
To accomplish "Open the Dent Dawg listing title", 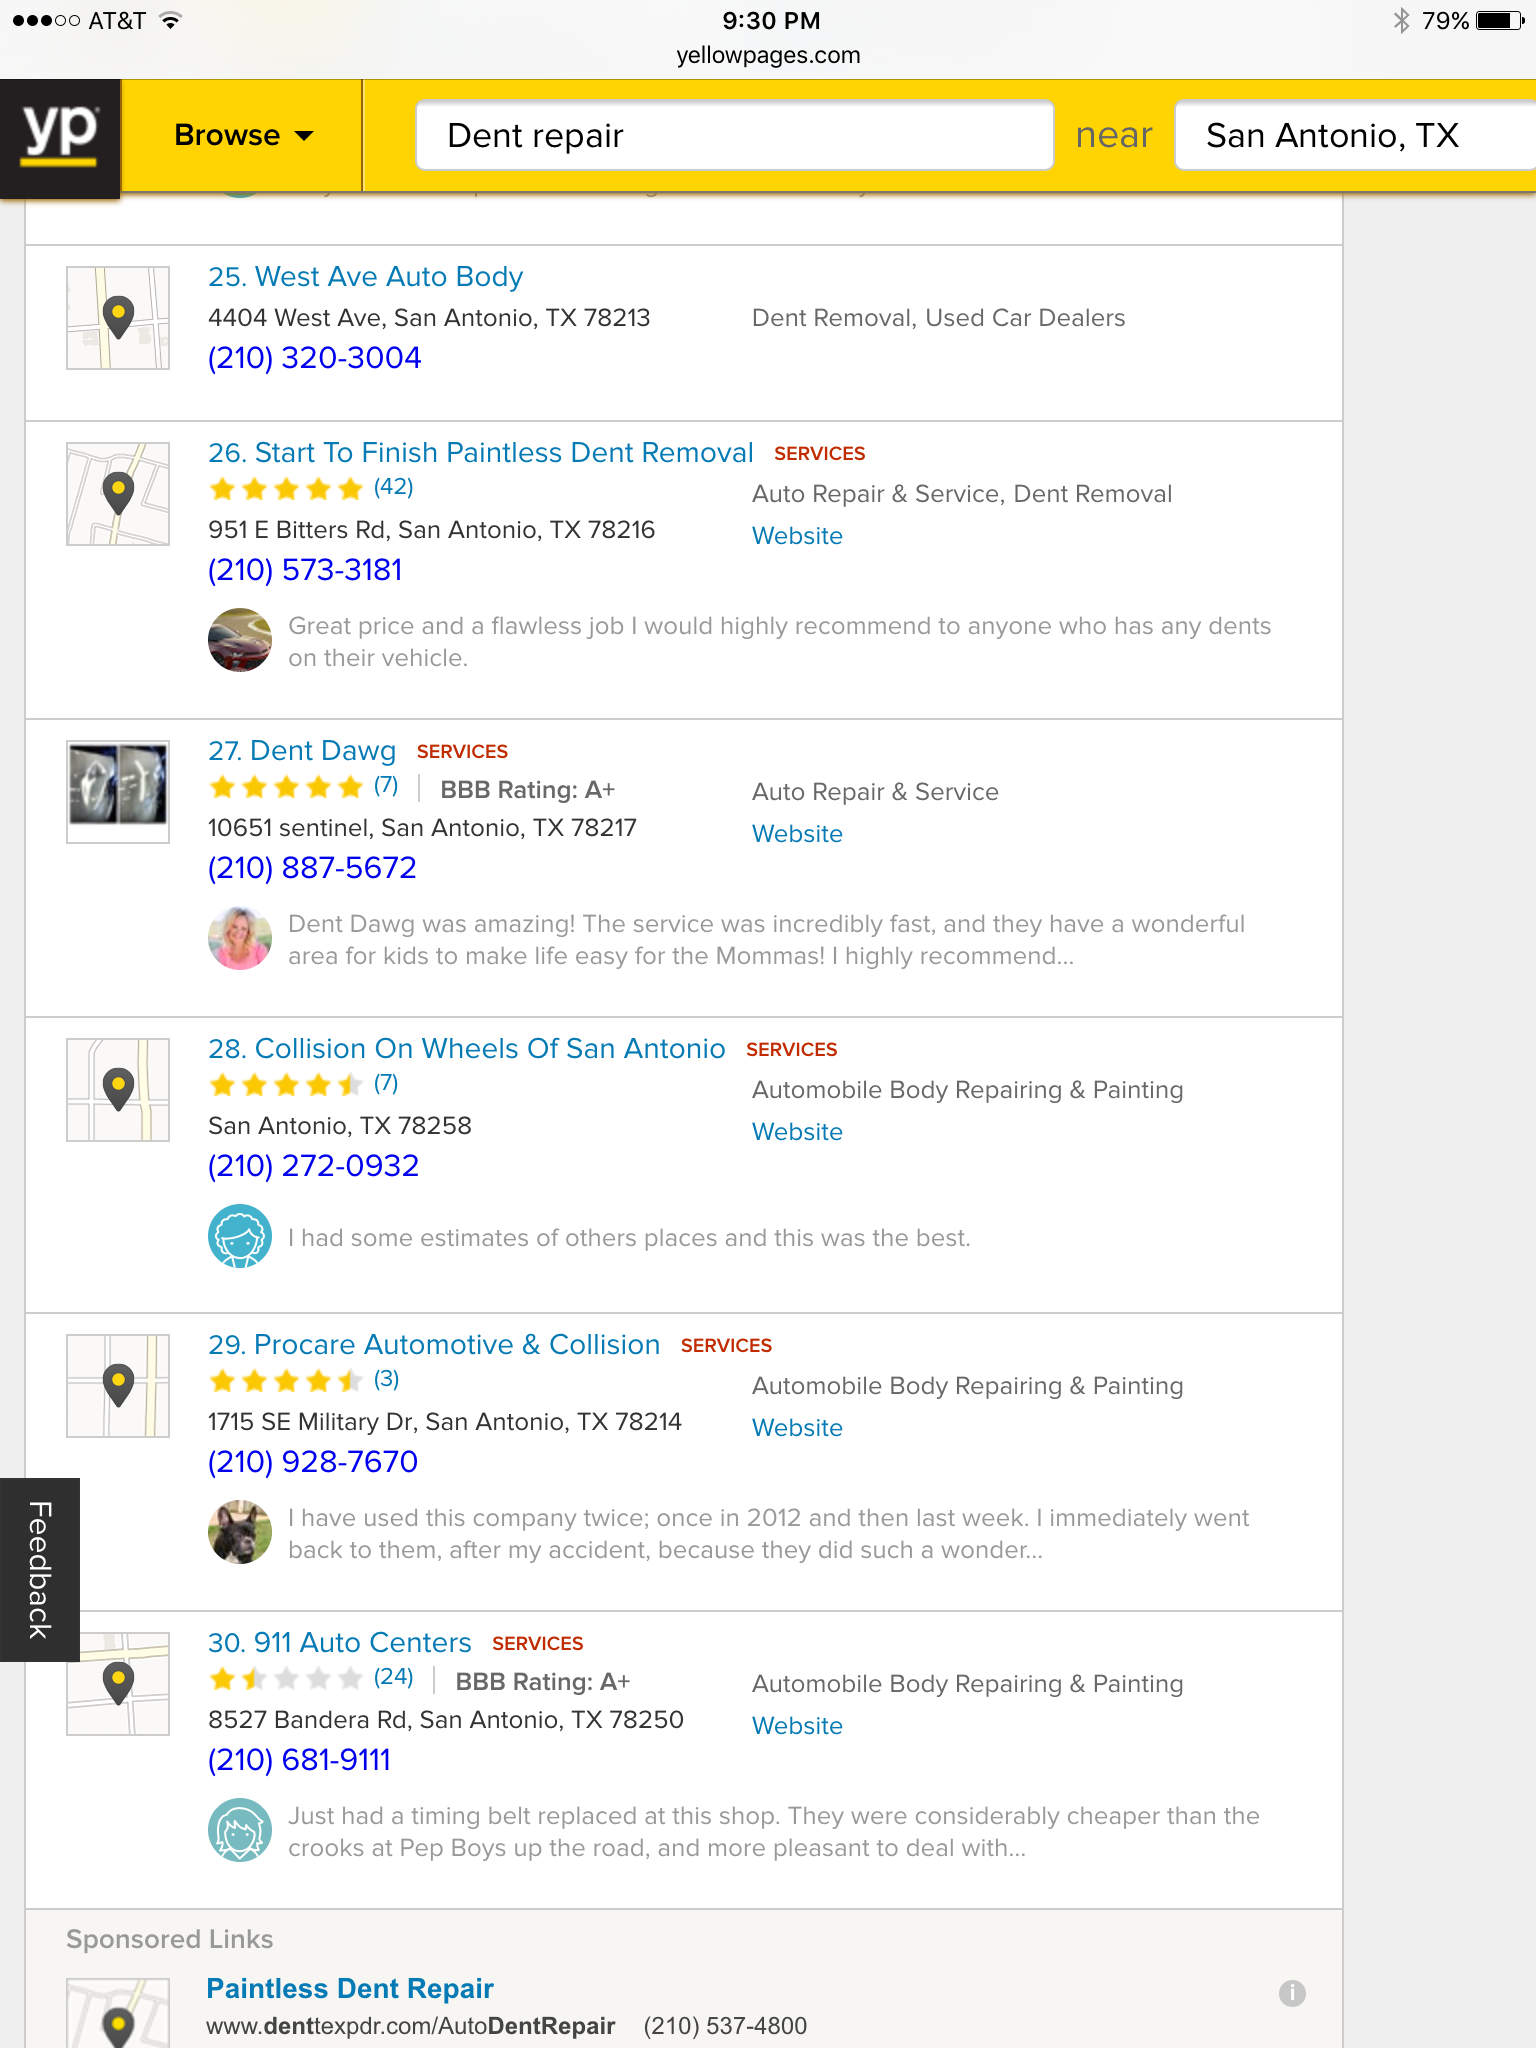I will tap(302, 751).
